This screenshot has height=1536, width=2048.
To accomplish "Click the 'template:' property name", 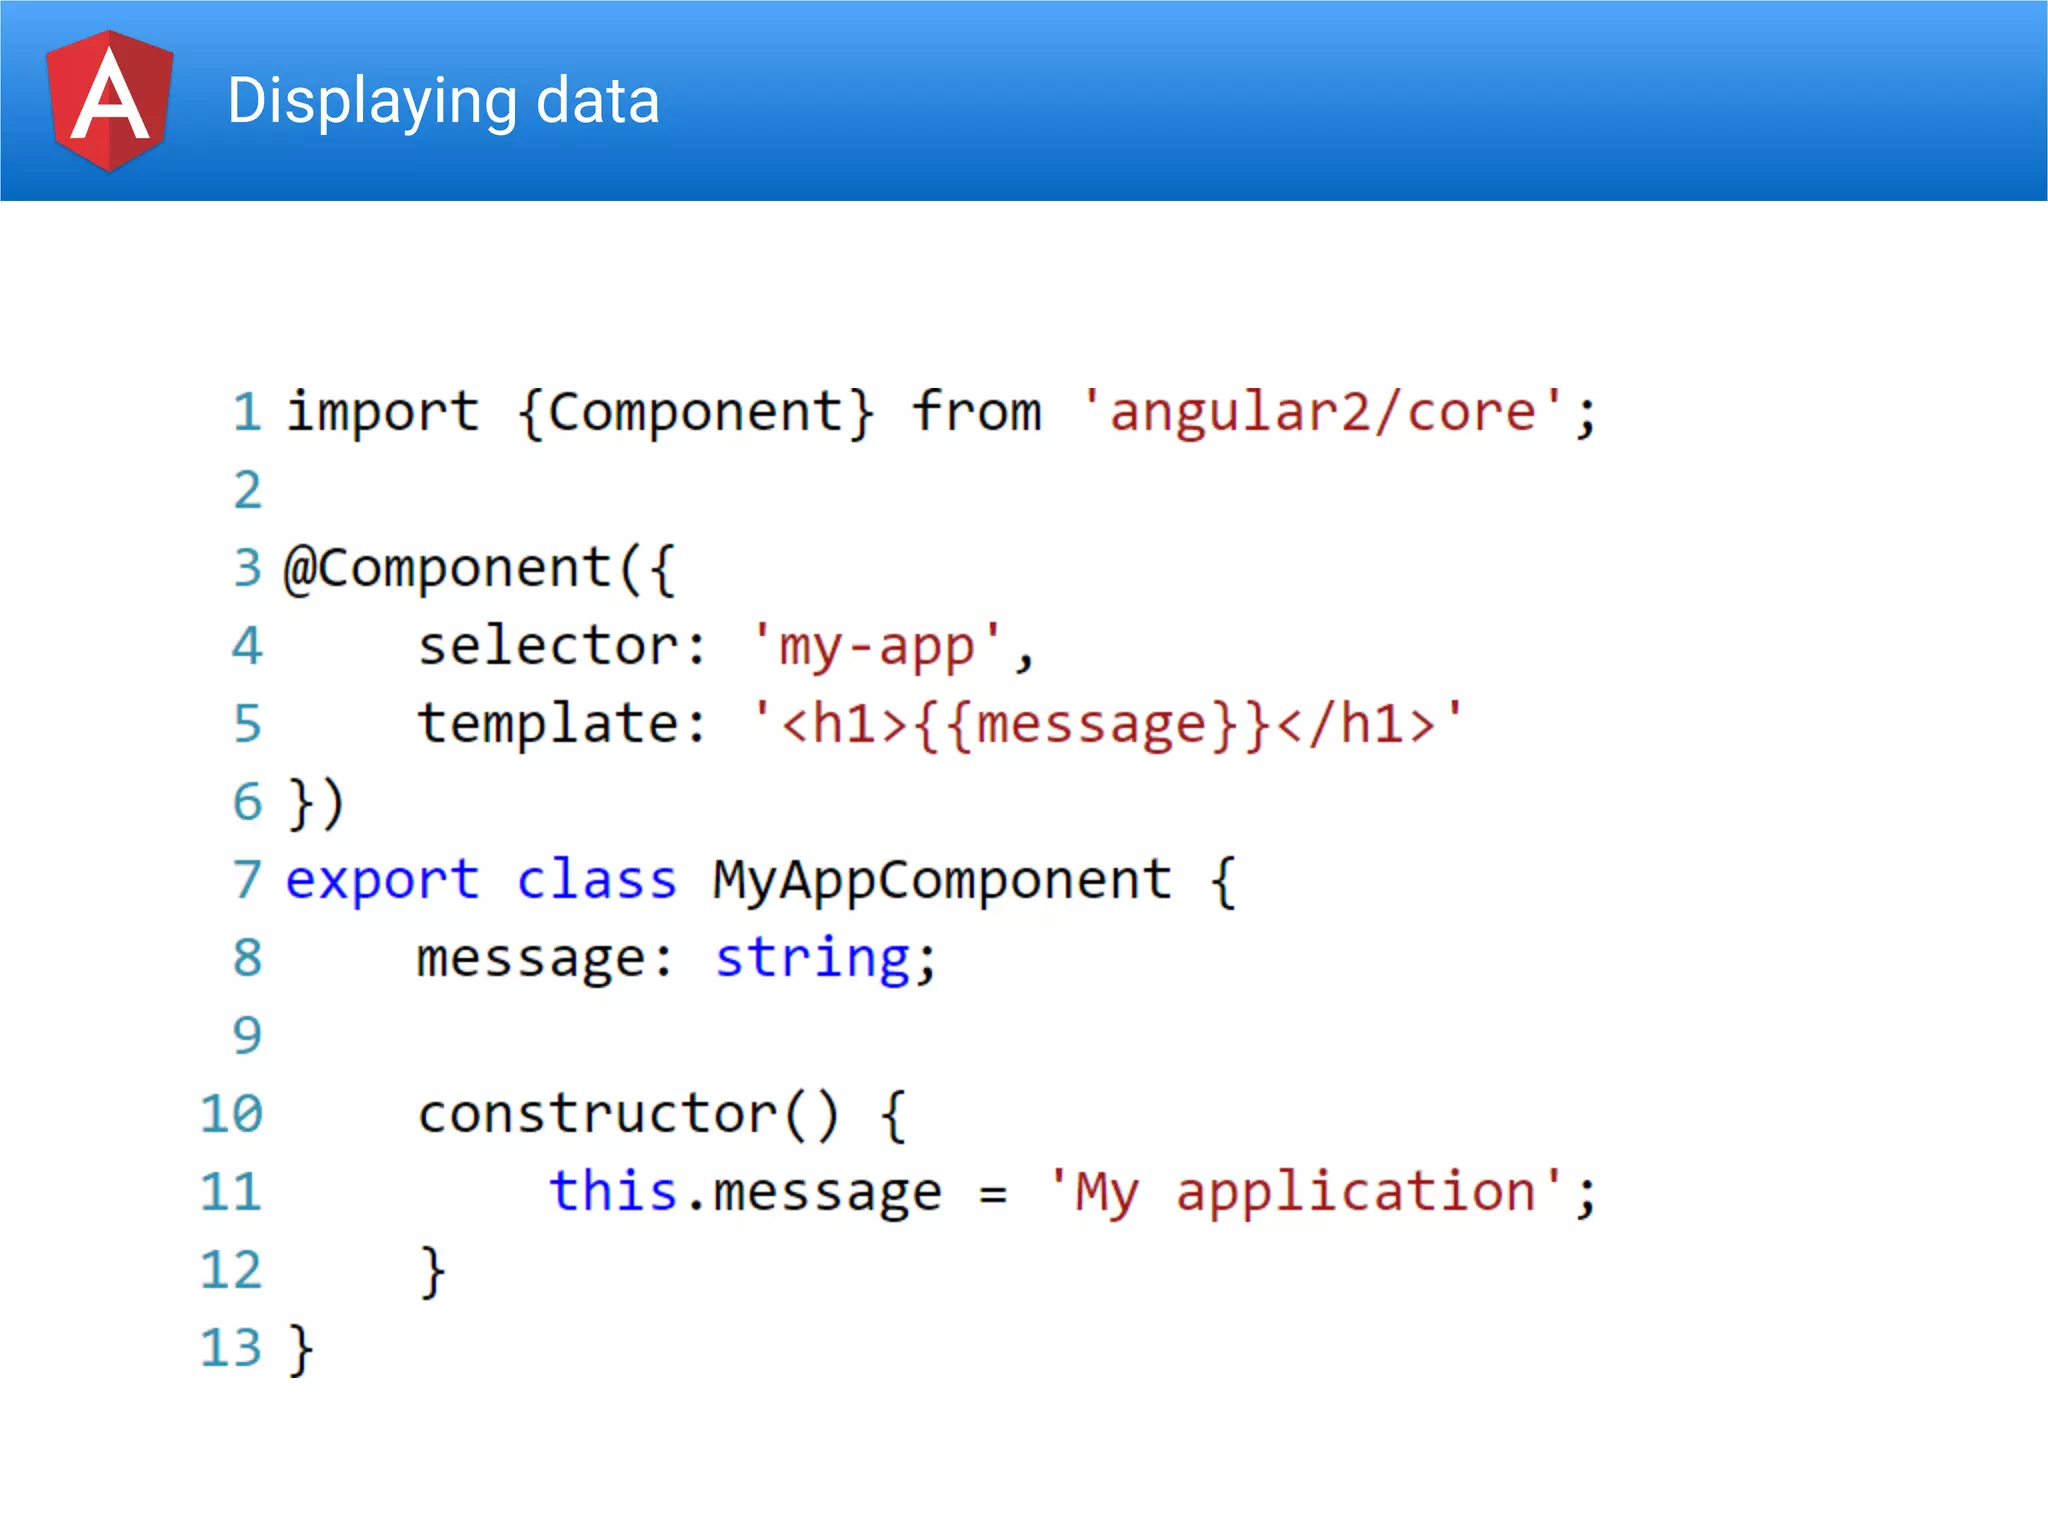I will point(562,724).
